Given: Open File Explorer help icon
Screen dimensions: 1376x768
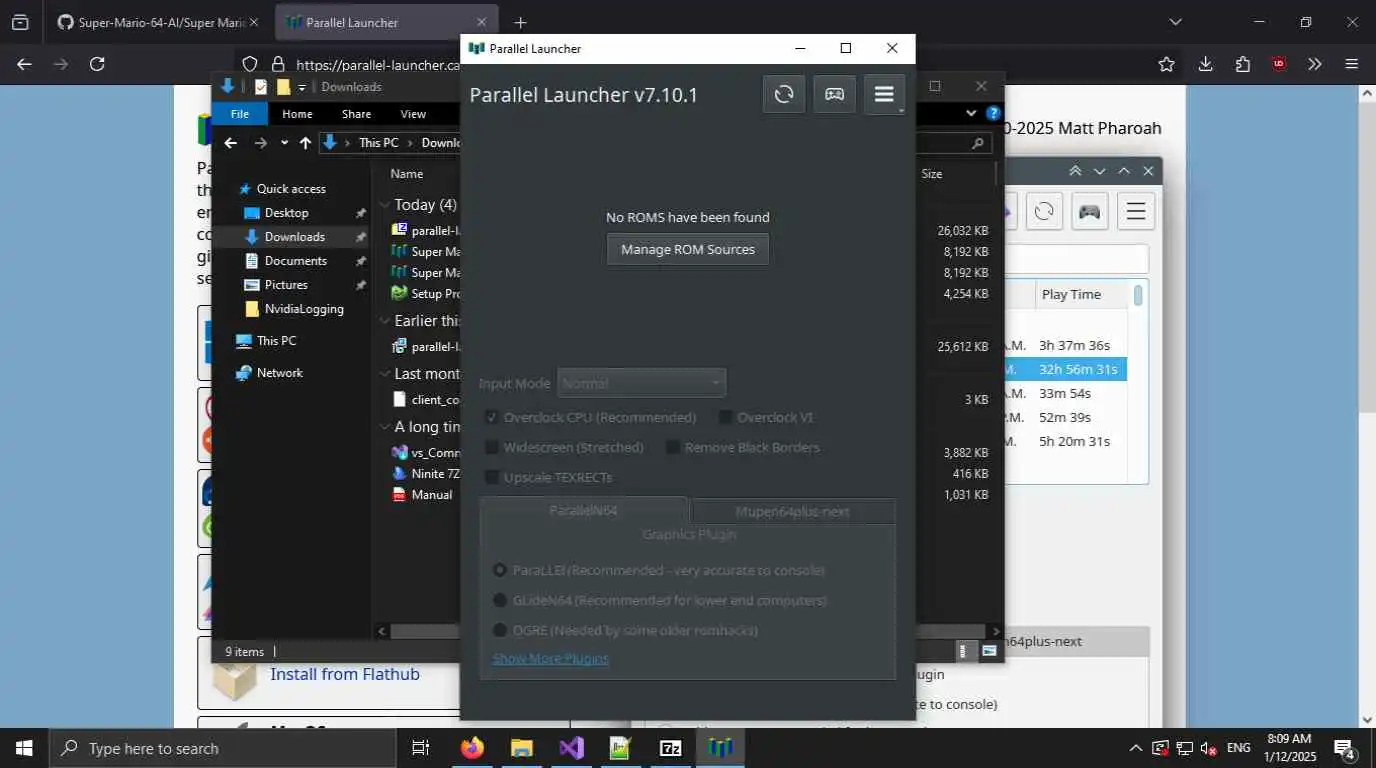Looking at the screenshot, I should (x=993, y=114).
